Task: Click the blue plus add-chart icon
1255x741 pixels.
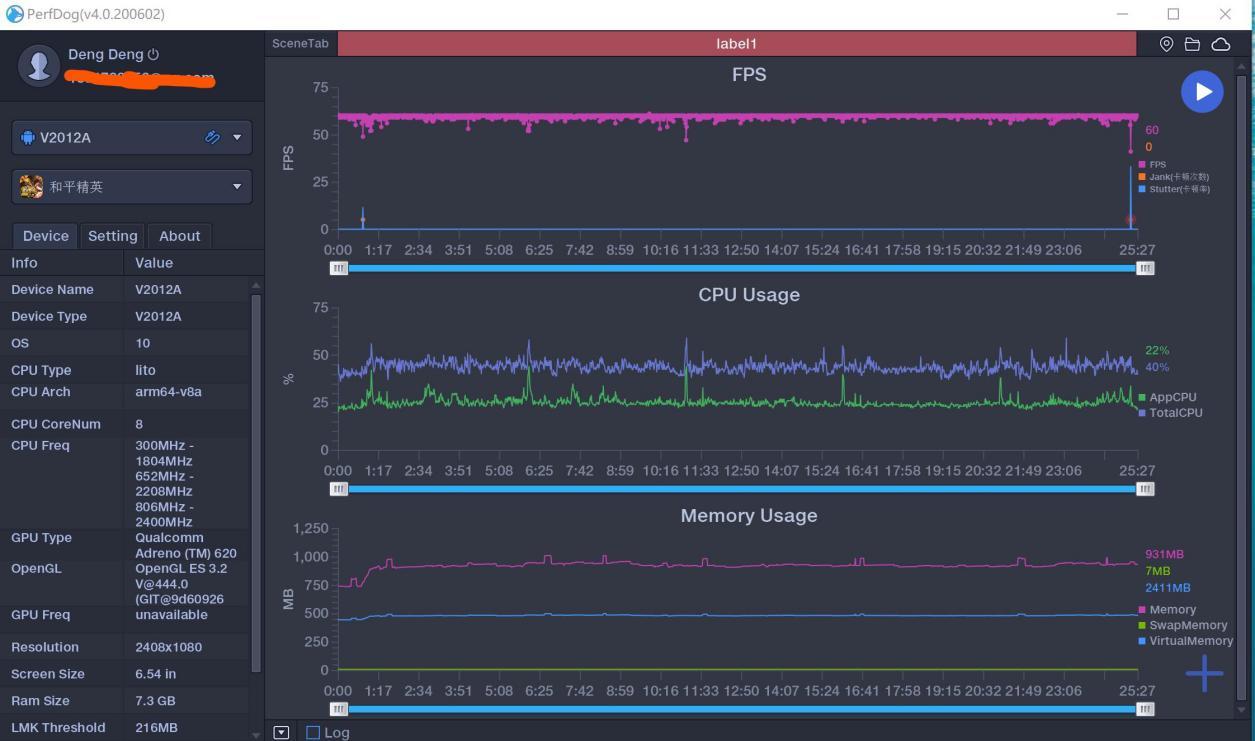Action: coord(1204,673)
